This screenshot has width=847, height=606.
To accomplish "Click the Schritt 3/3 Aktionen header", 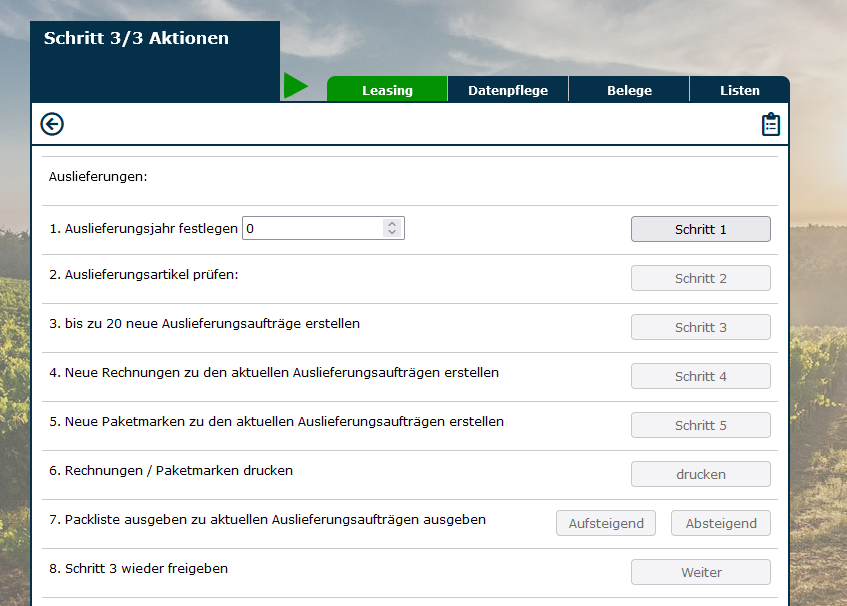I will tap(136, 39).
